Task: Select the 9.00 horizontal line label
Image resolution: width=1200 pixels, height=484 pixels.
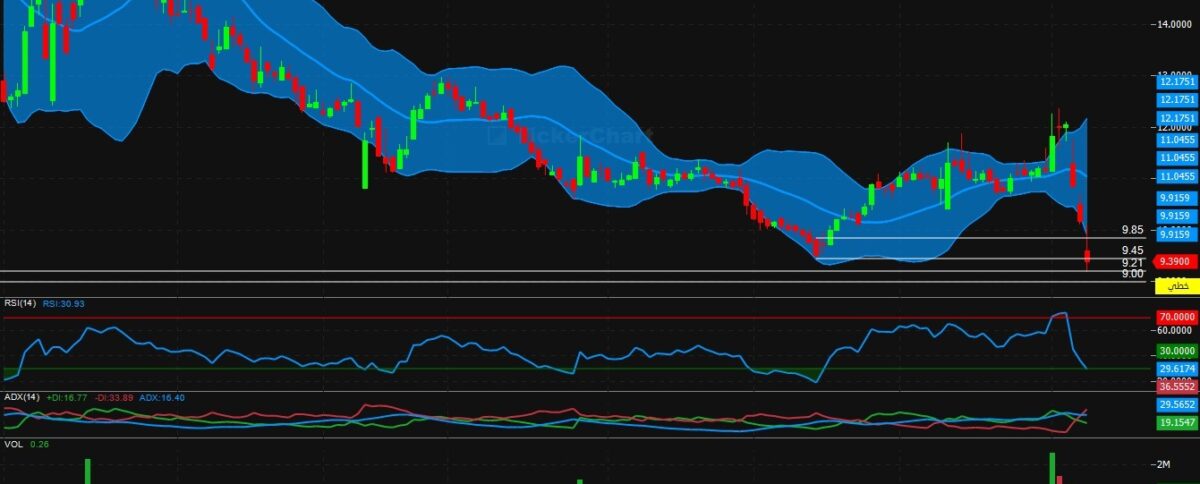Action: coord(1132,273)
